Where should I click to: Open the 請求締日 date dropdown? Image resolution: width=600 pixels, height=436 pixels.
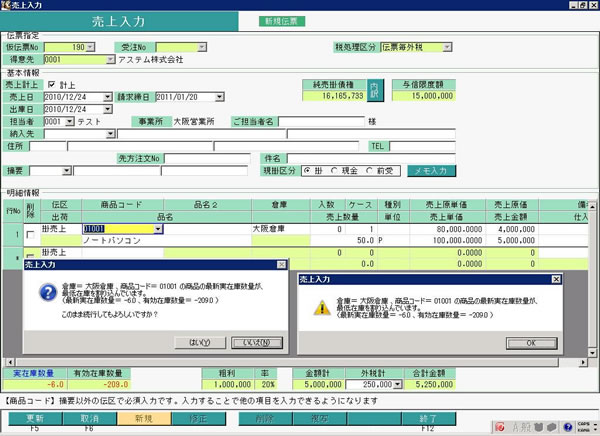[219, 97]
